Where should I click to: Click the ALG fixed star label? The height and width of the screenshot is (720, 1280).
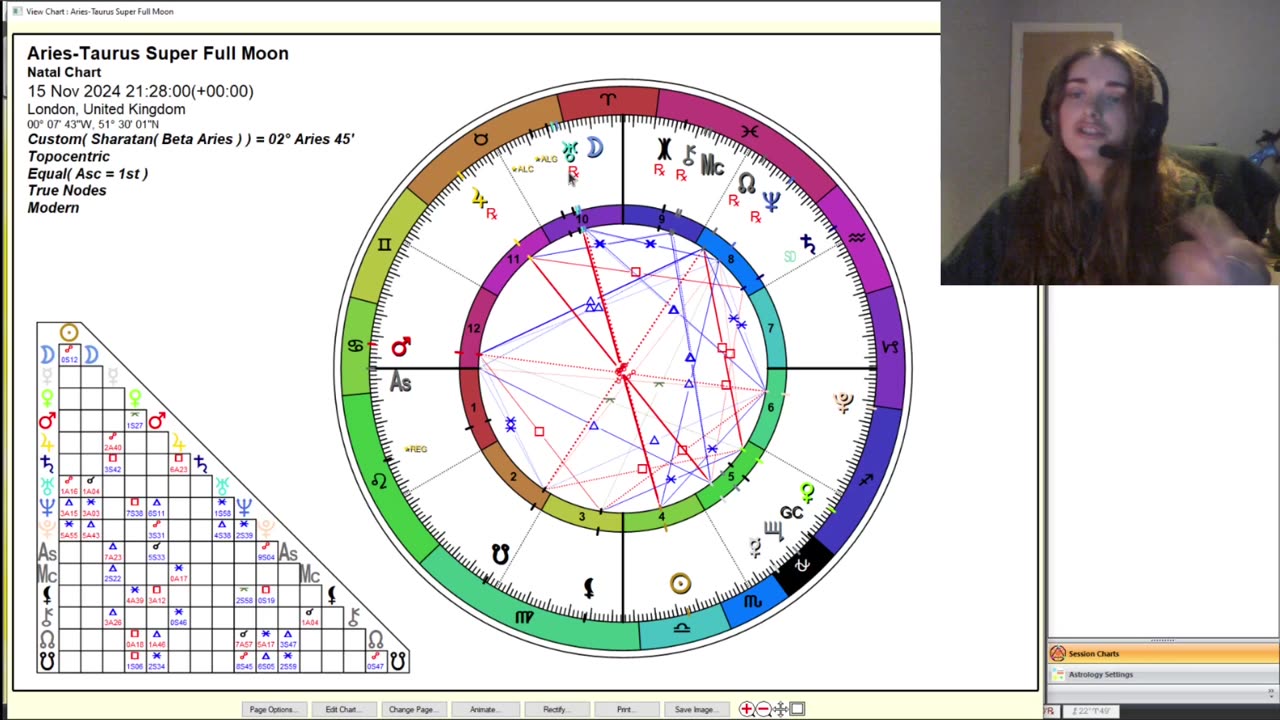tap(546, 159)
